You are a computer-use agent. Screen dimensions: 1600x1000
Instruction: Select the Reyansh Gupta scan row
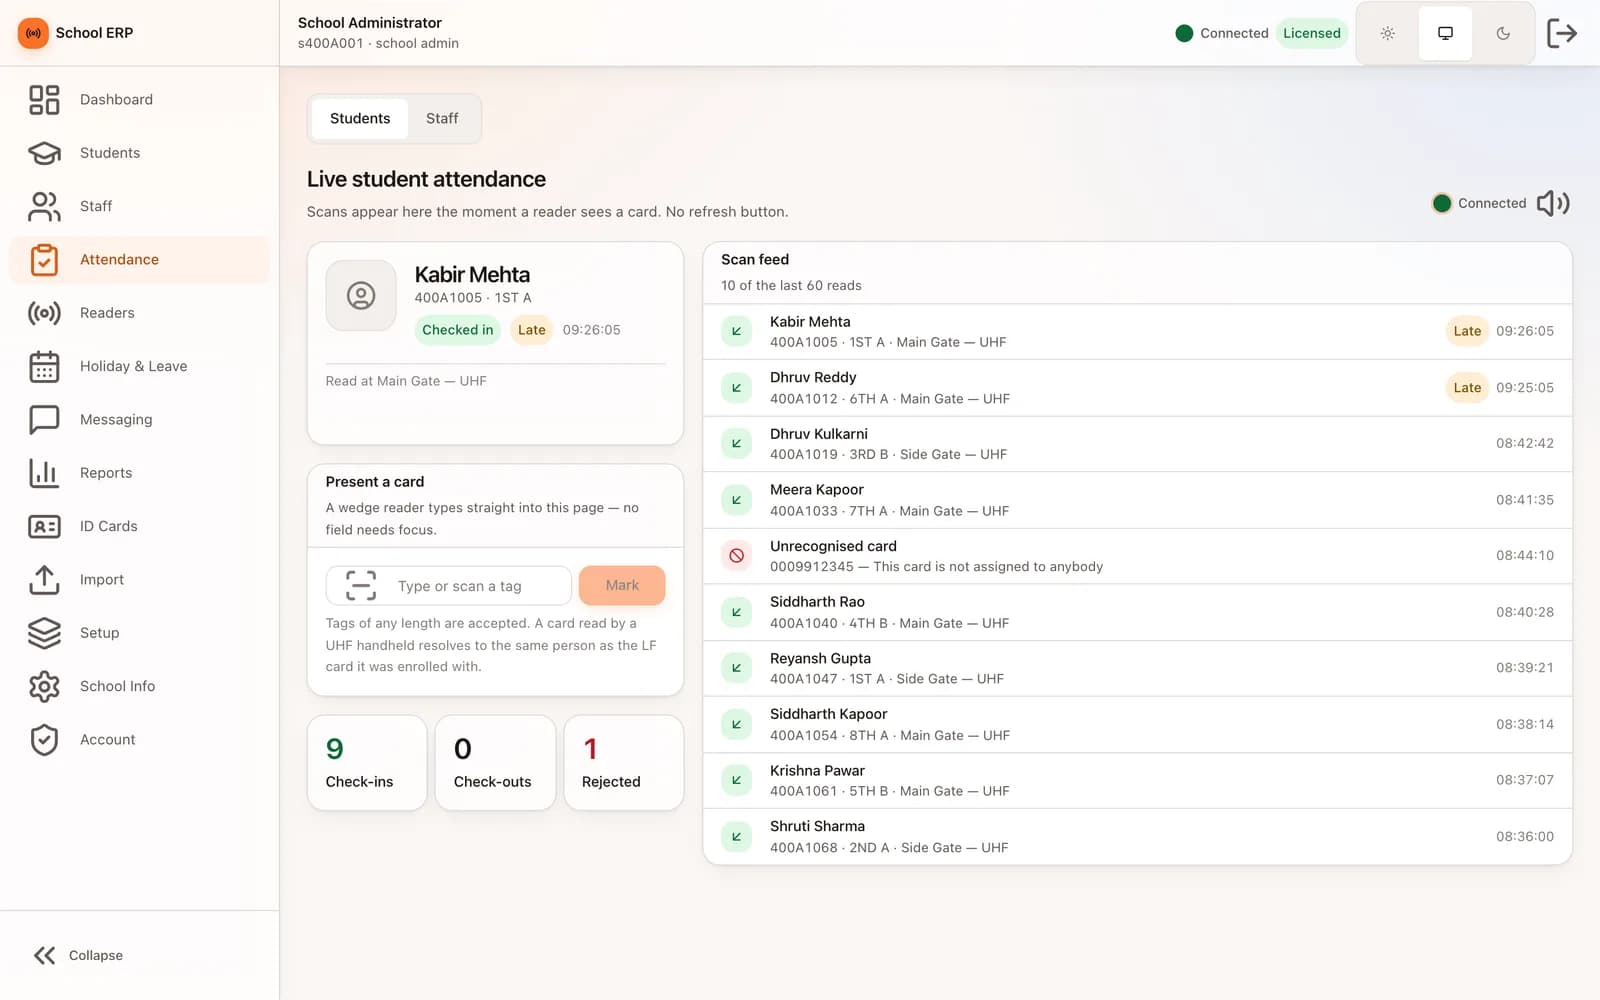[x=1137, y=668]
